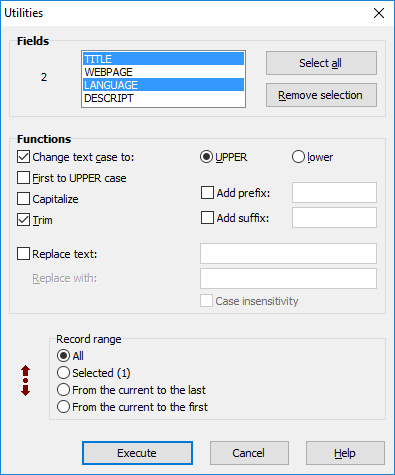
Task: Click the Execute button
Action: click(x=137, y=453)
